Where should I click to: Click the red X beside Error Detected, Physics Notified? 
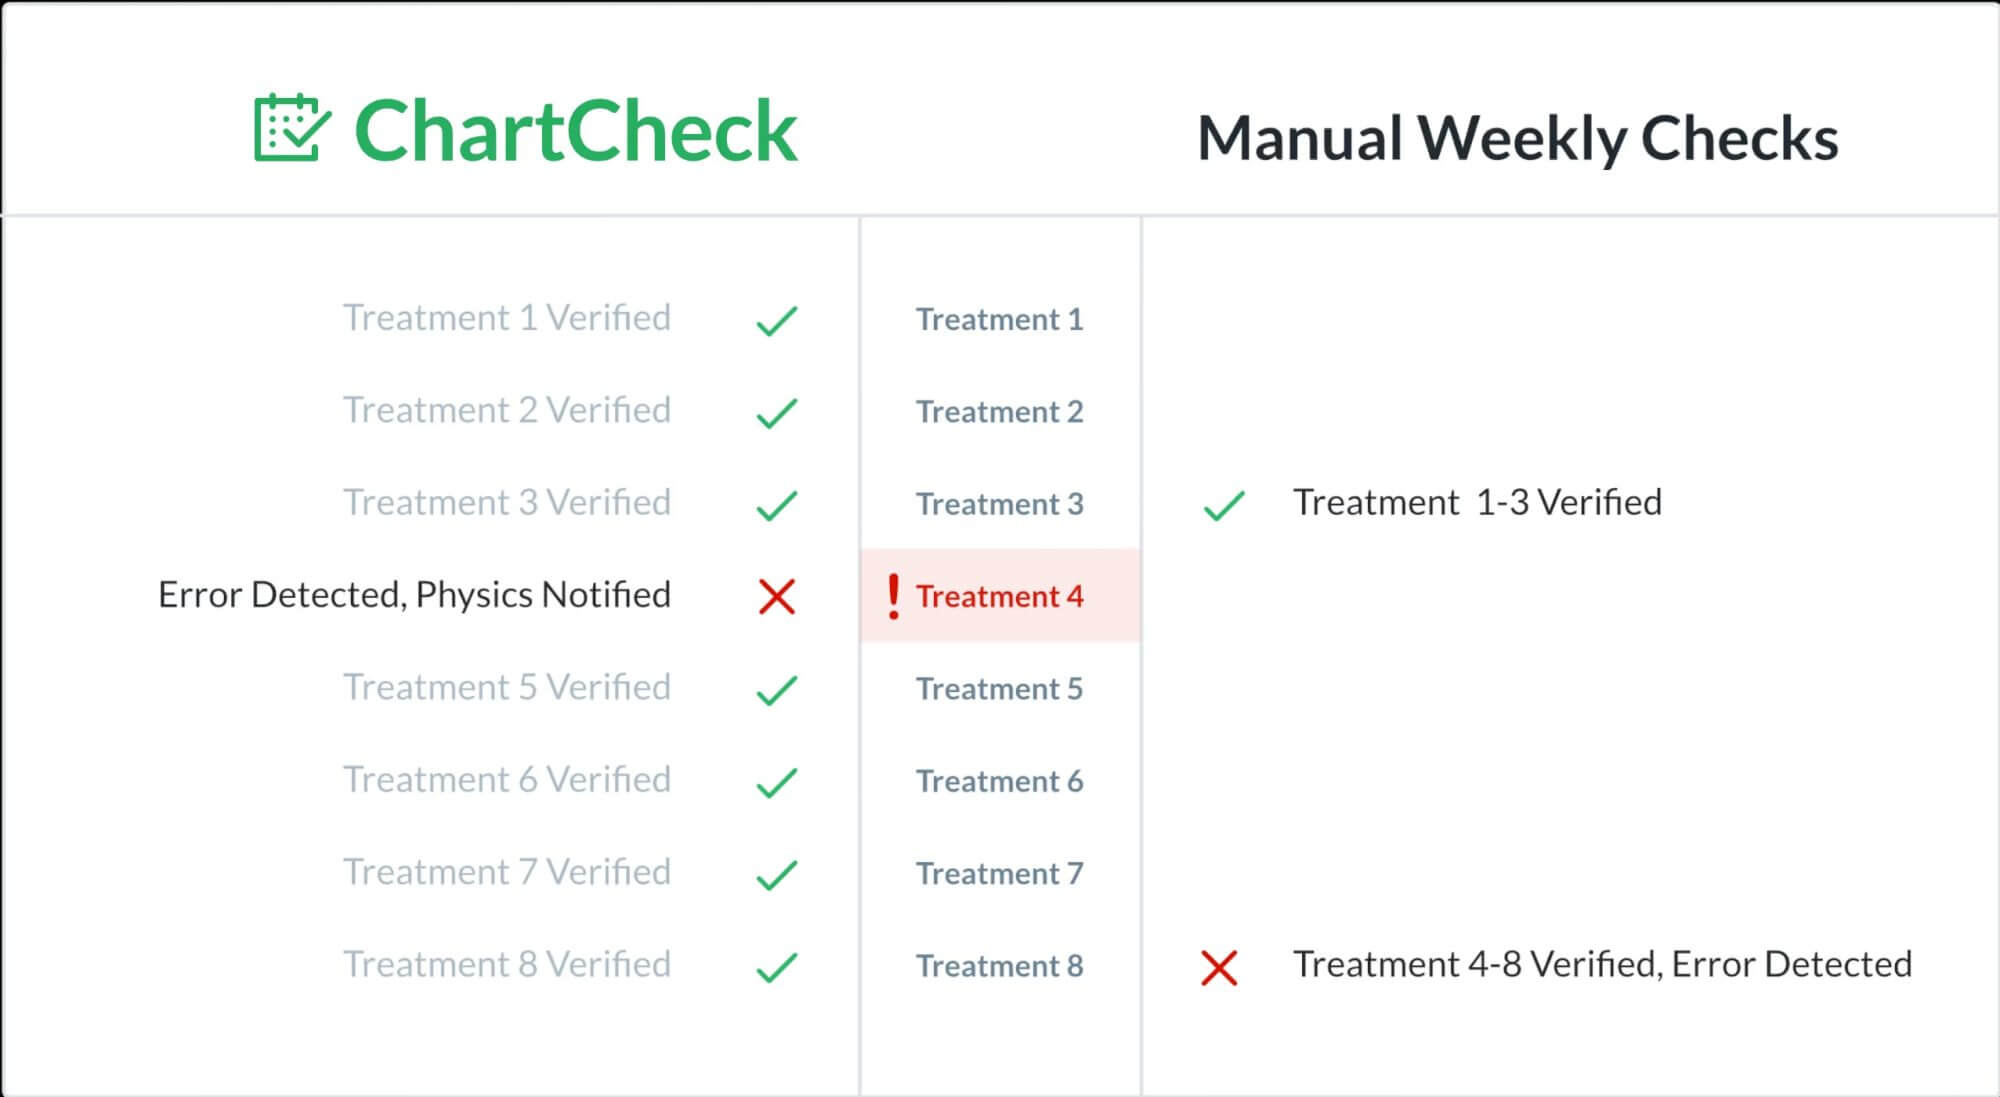(777, 597)
